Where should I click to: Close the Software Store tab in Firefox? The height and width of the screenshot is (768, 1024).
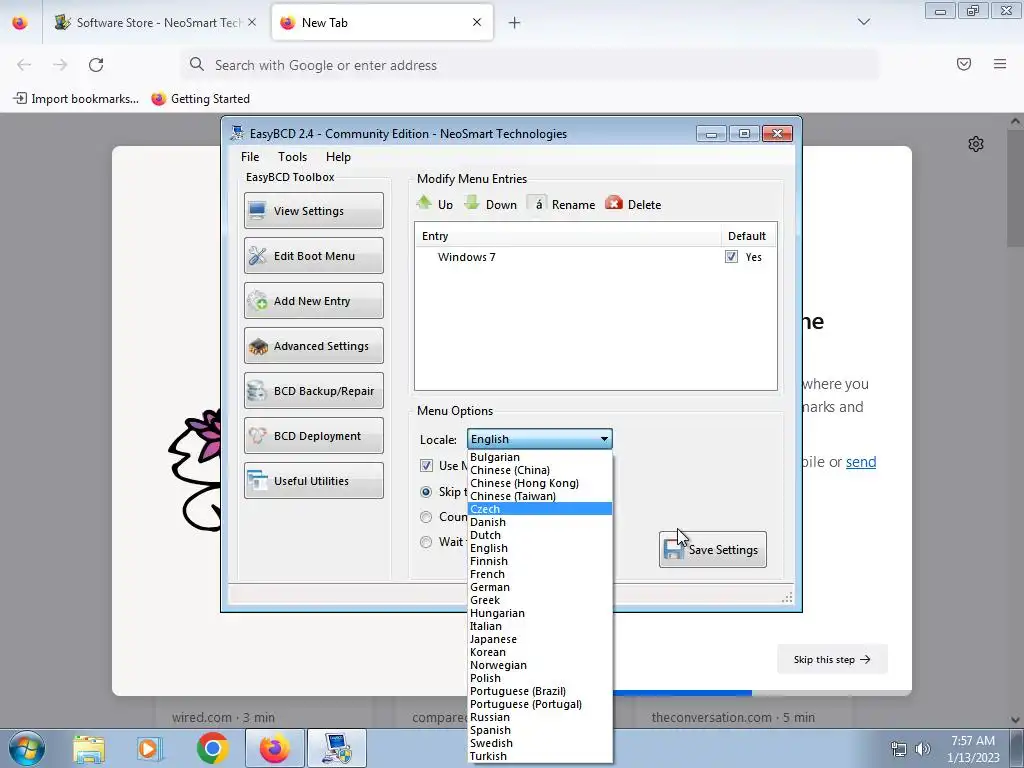tap(252, 22)
